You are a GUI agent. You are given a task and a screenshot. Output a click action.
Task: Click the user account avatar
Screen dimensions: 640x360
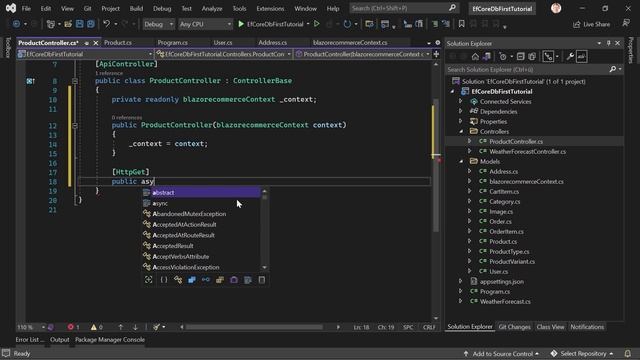pyautogui.click(x=556, y=8)
